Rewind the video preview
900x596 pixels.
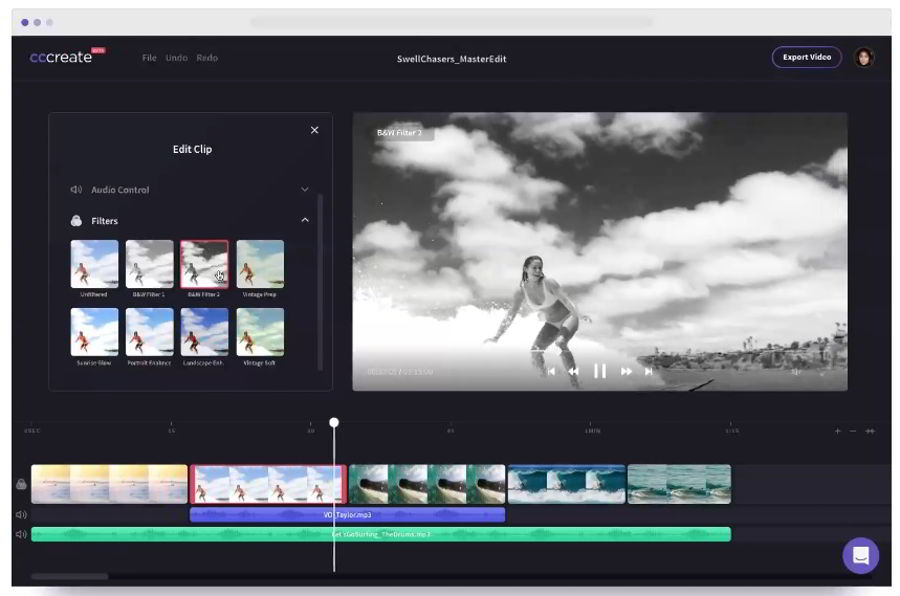[573, 371]
